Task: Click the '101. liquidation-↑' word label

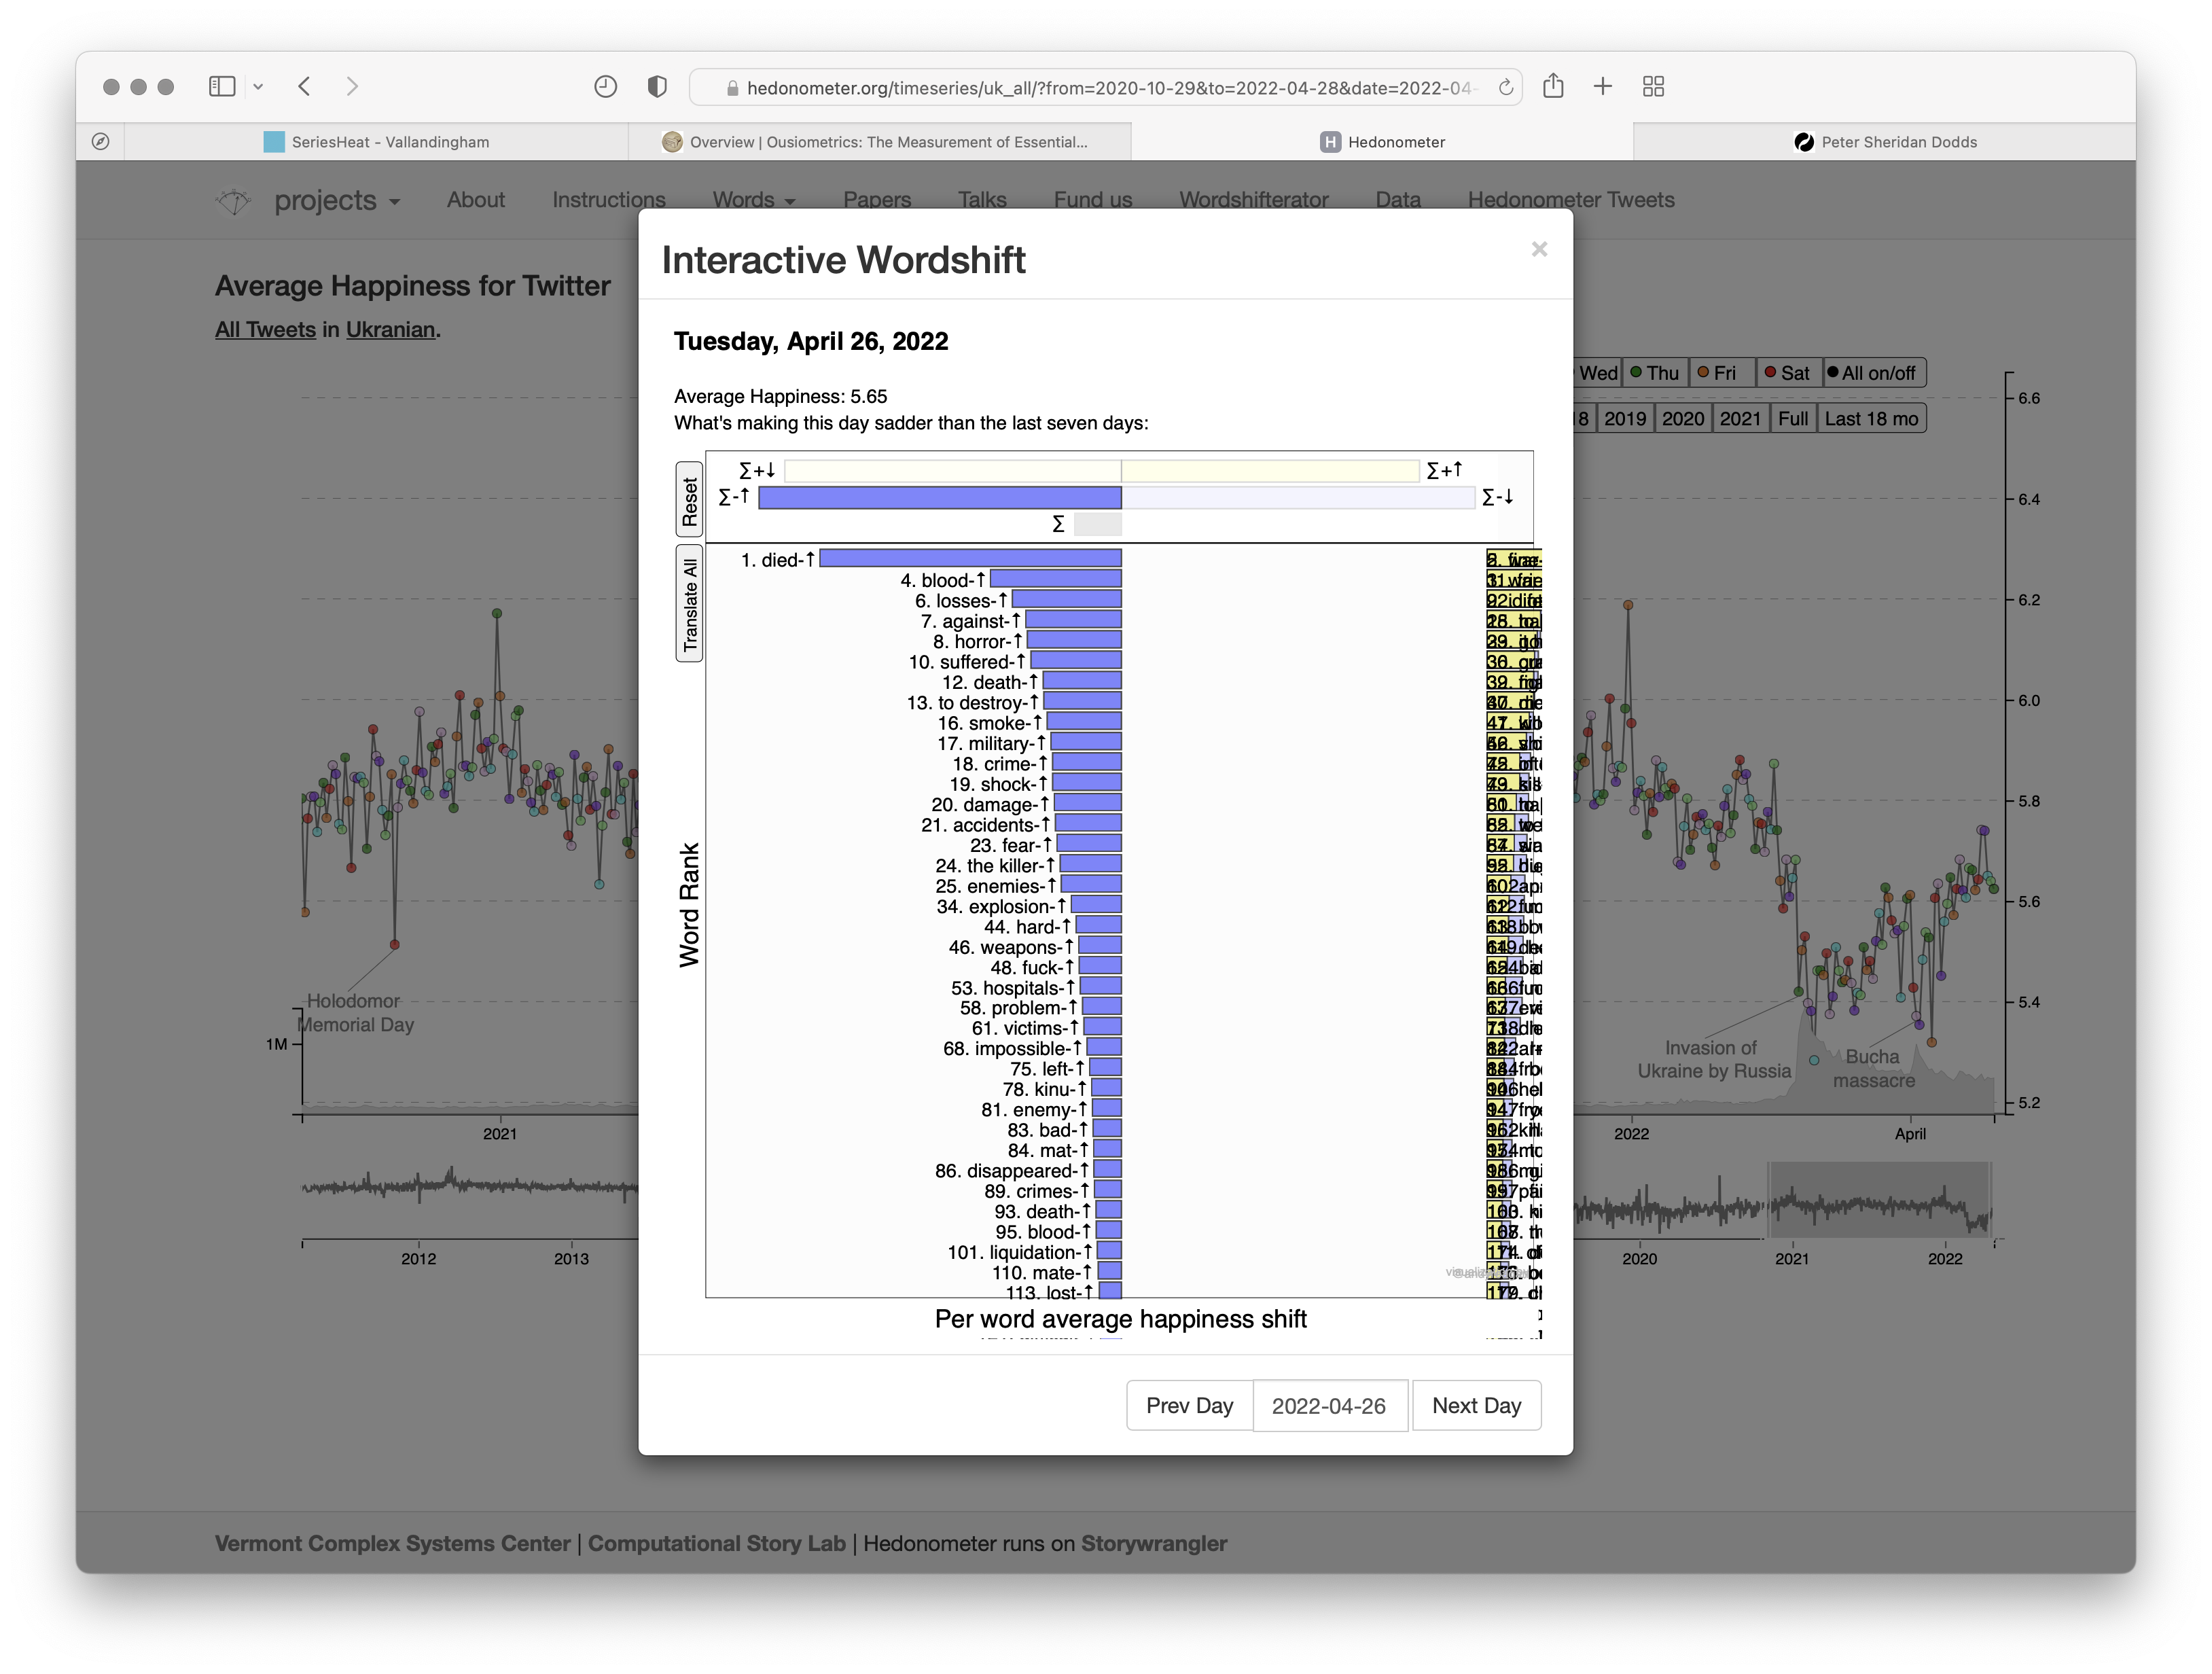Action: pyautogui.click(x=1020, y=1253)
